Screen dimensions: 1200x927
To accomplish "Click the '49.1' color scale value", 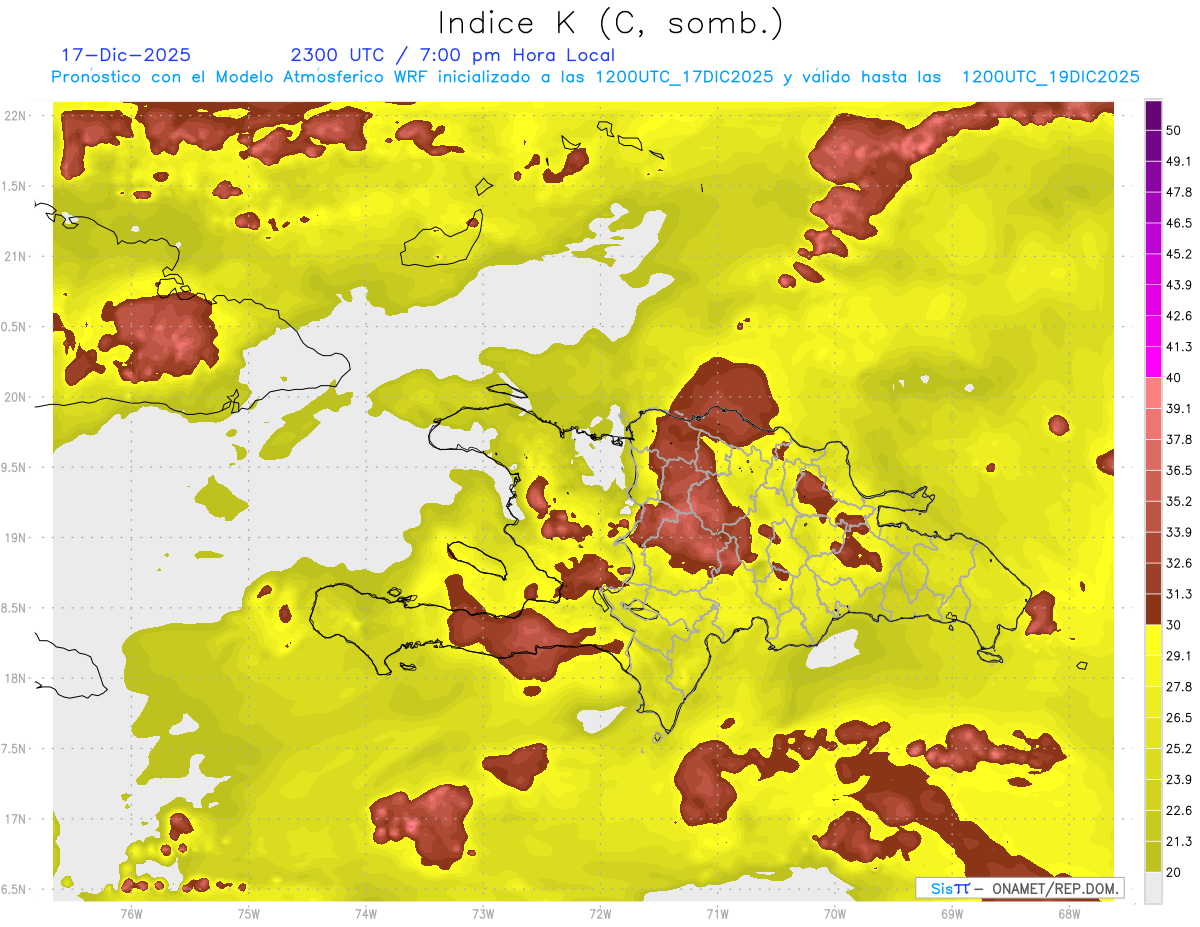I will pyautogui.click(x=1179, y=161).
